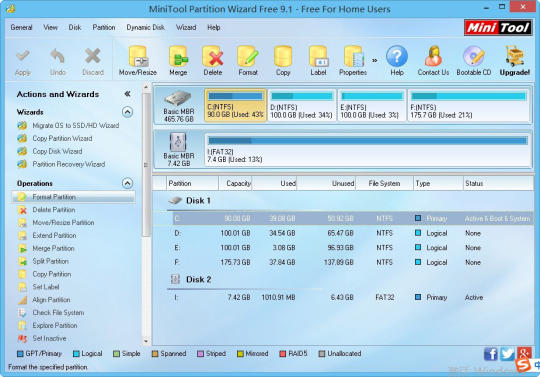Choose Merge Partition in Operations

[x=53, y=248]
